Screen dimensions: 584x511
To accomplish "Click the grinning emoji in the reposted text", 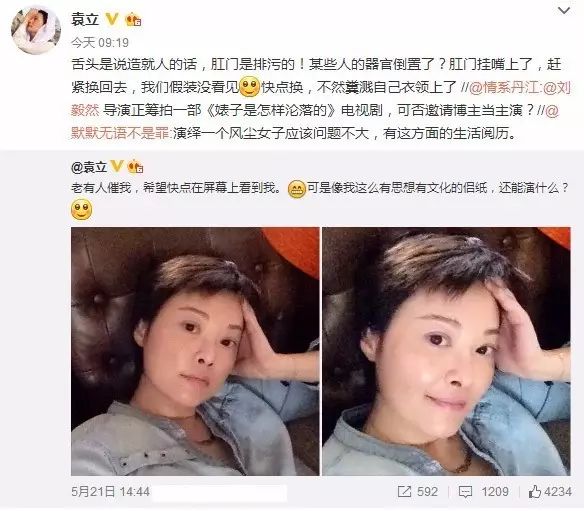I will [x=297, y=189].
